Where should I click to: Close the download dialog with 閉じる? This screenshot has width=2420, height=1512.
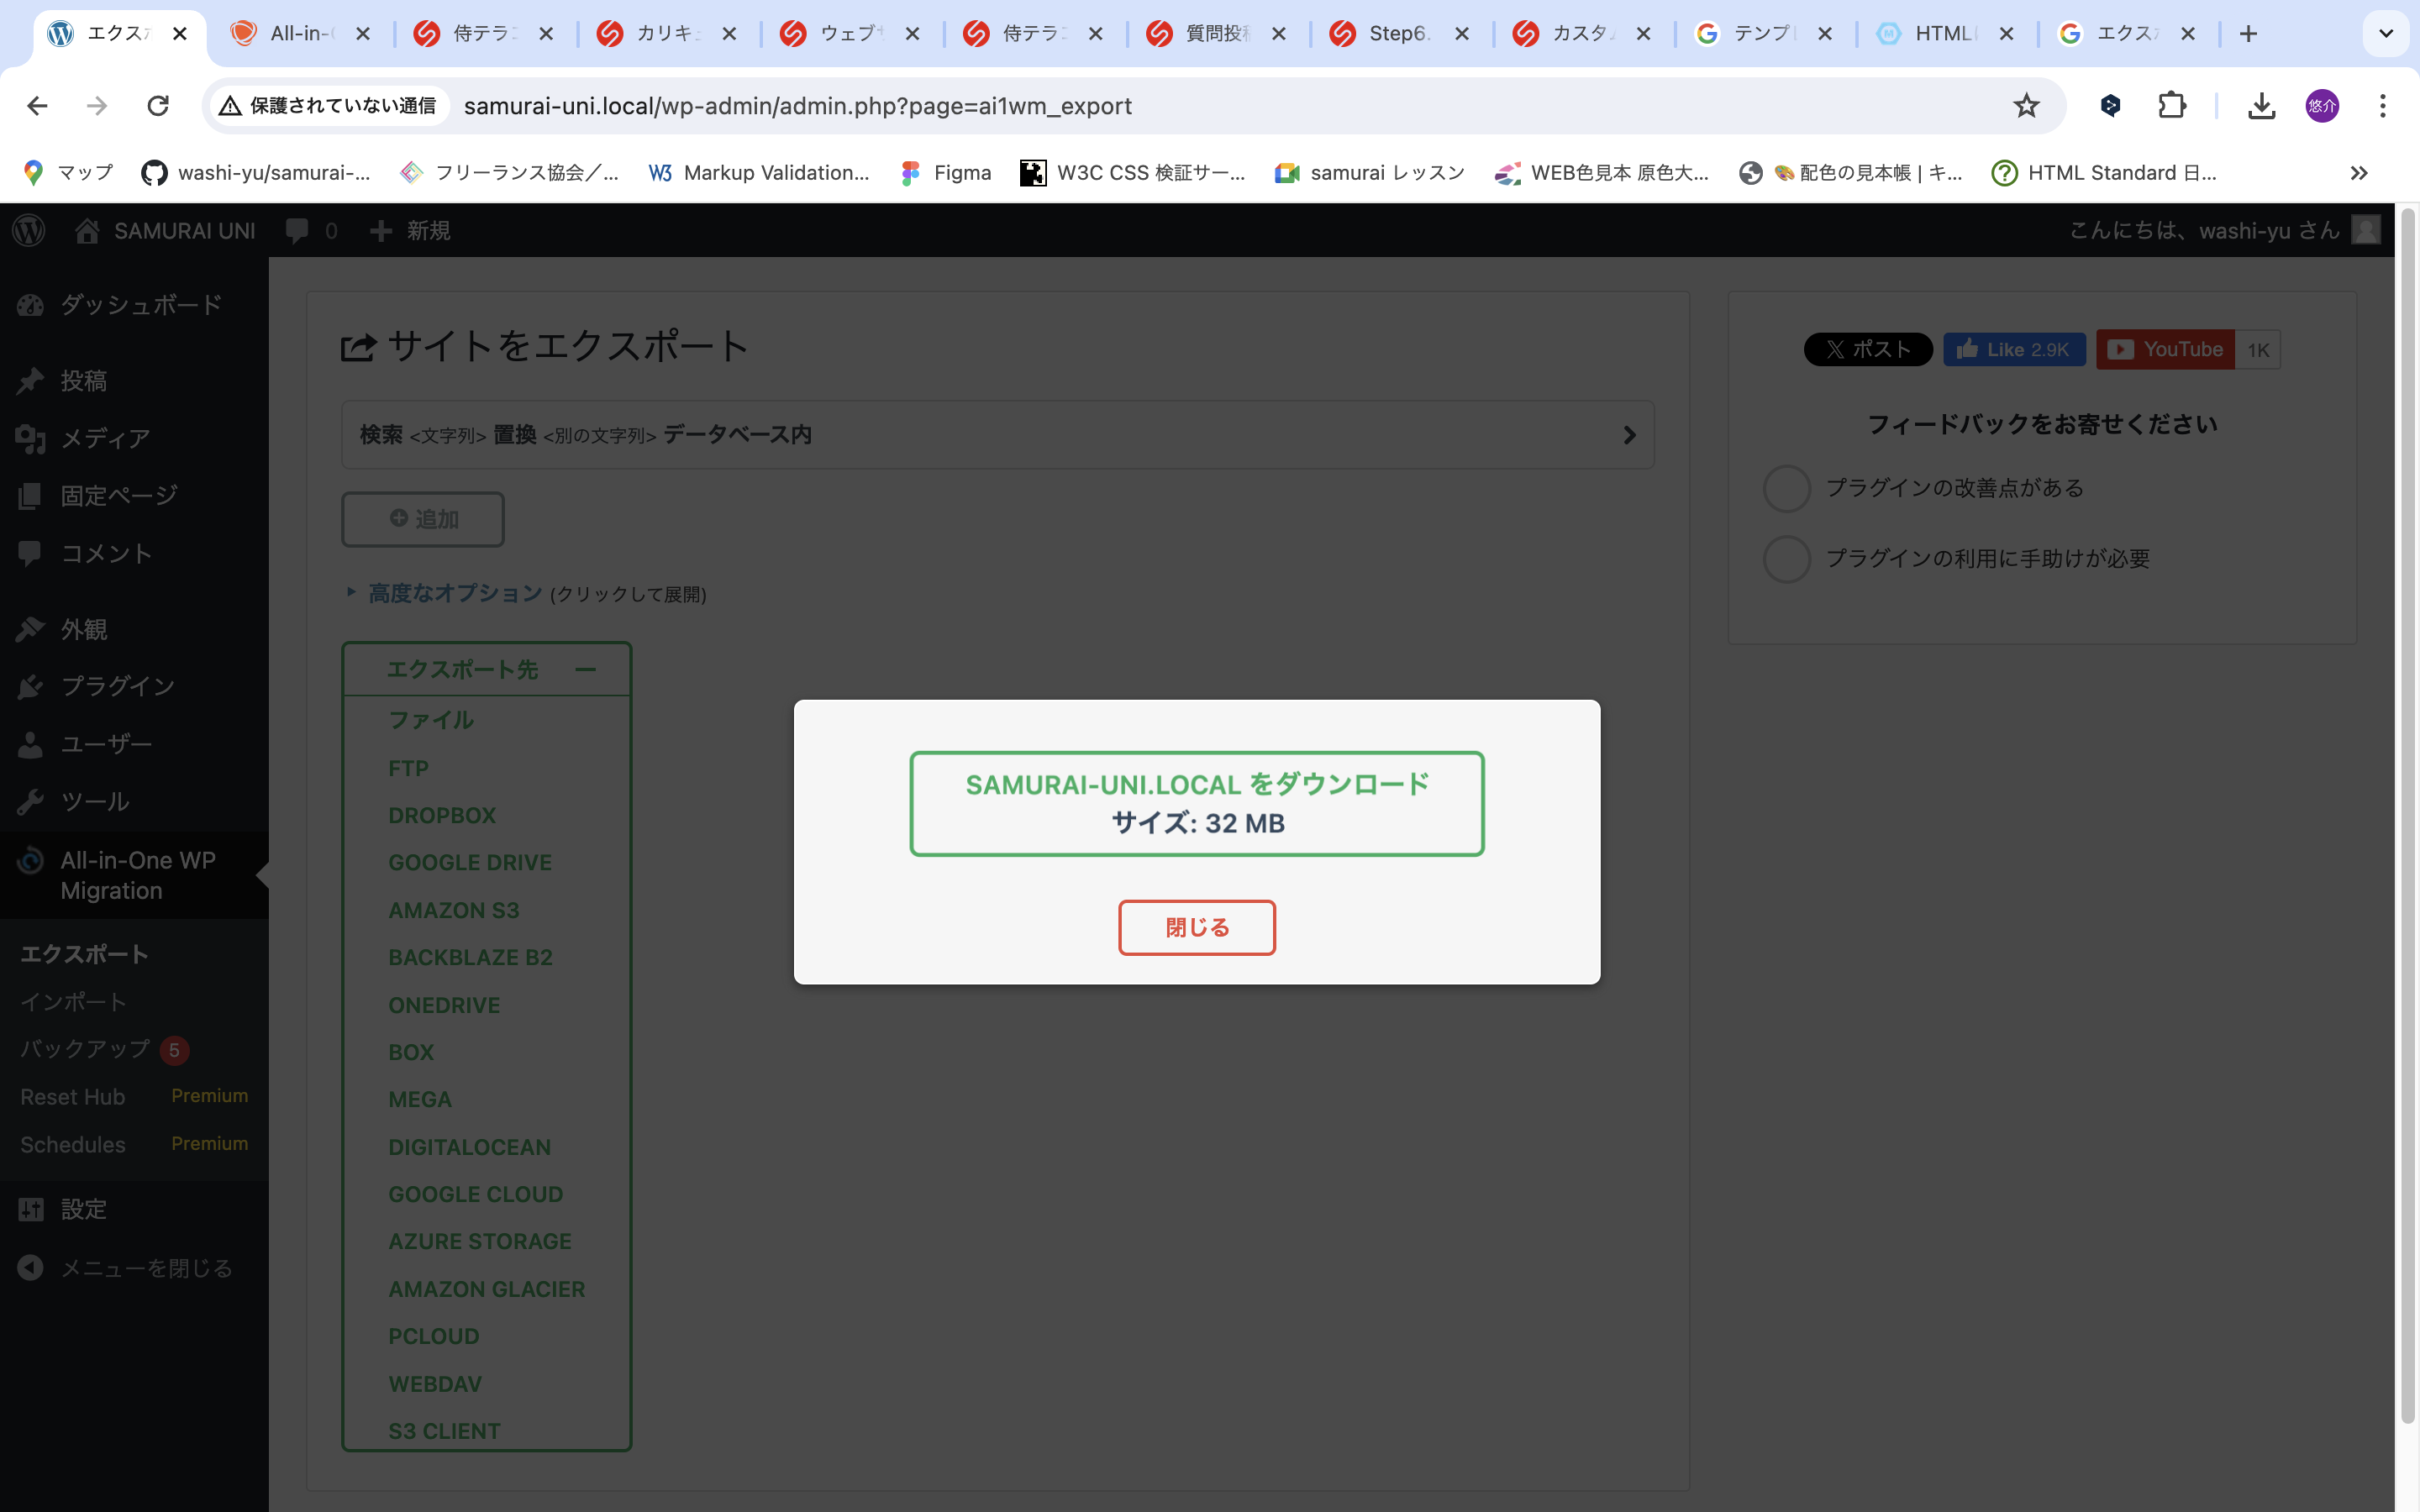point(1196,927)
